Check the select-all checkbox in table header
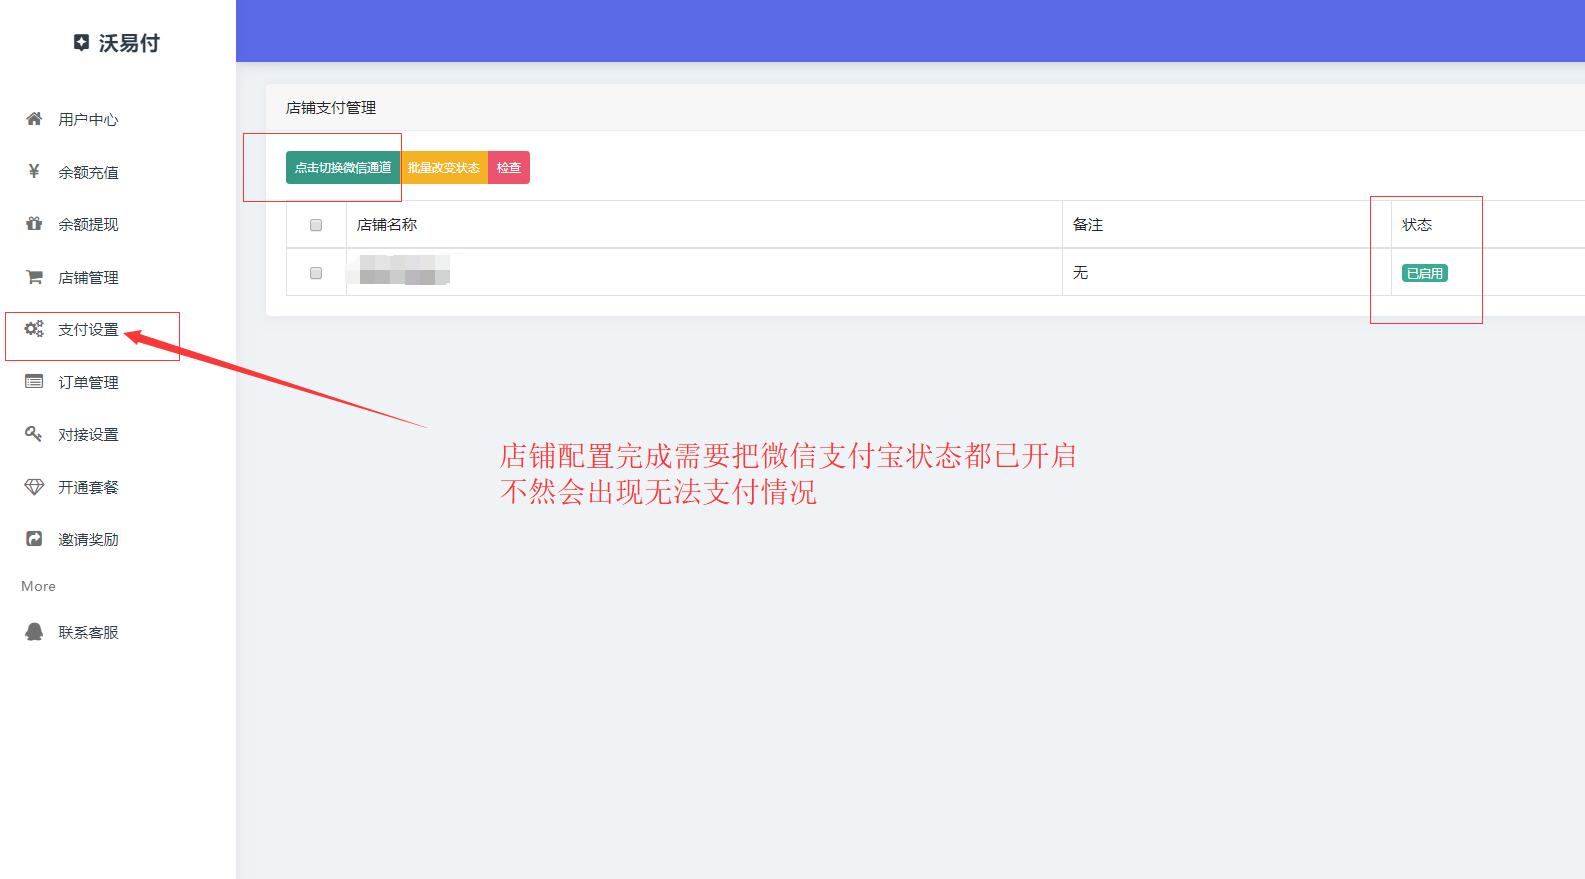Image resolution: width=1585 pixels, height=879 pixels. 316,225
